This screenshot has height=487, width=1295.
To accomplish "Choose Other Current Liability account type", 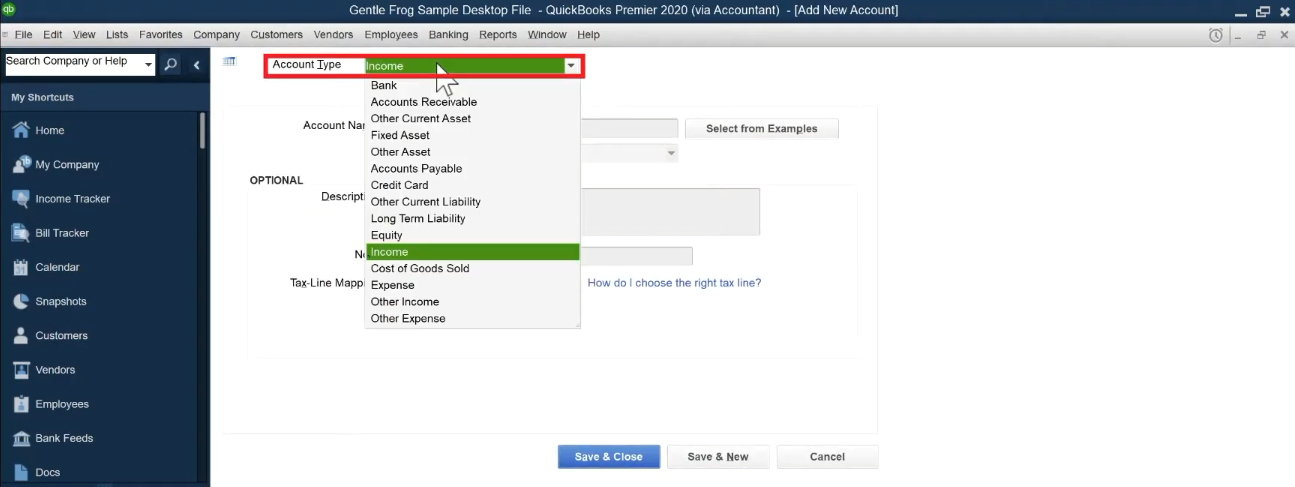I will point(473,202).
